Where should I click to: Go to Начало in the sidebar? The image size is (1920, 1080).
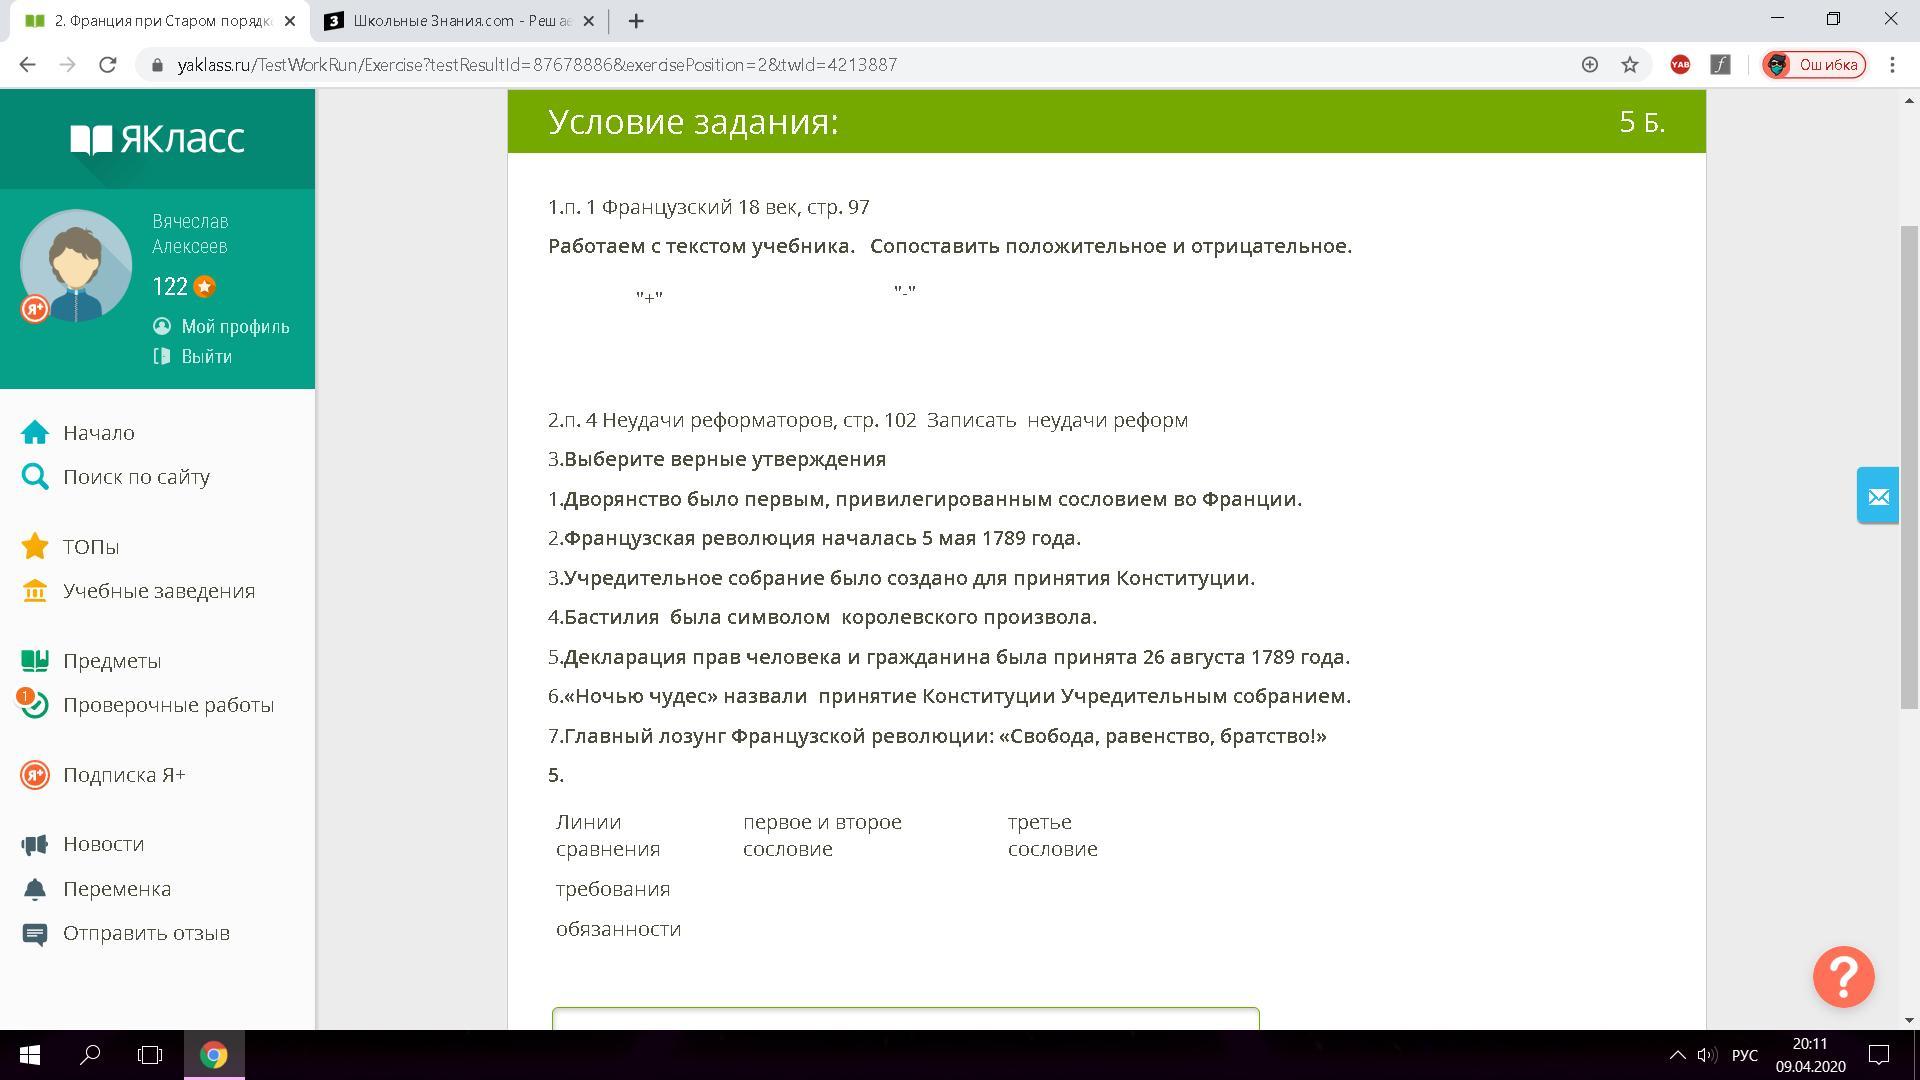98,433
